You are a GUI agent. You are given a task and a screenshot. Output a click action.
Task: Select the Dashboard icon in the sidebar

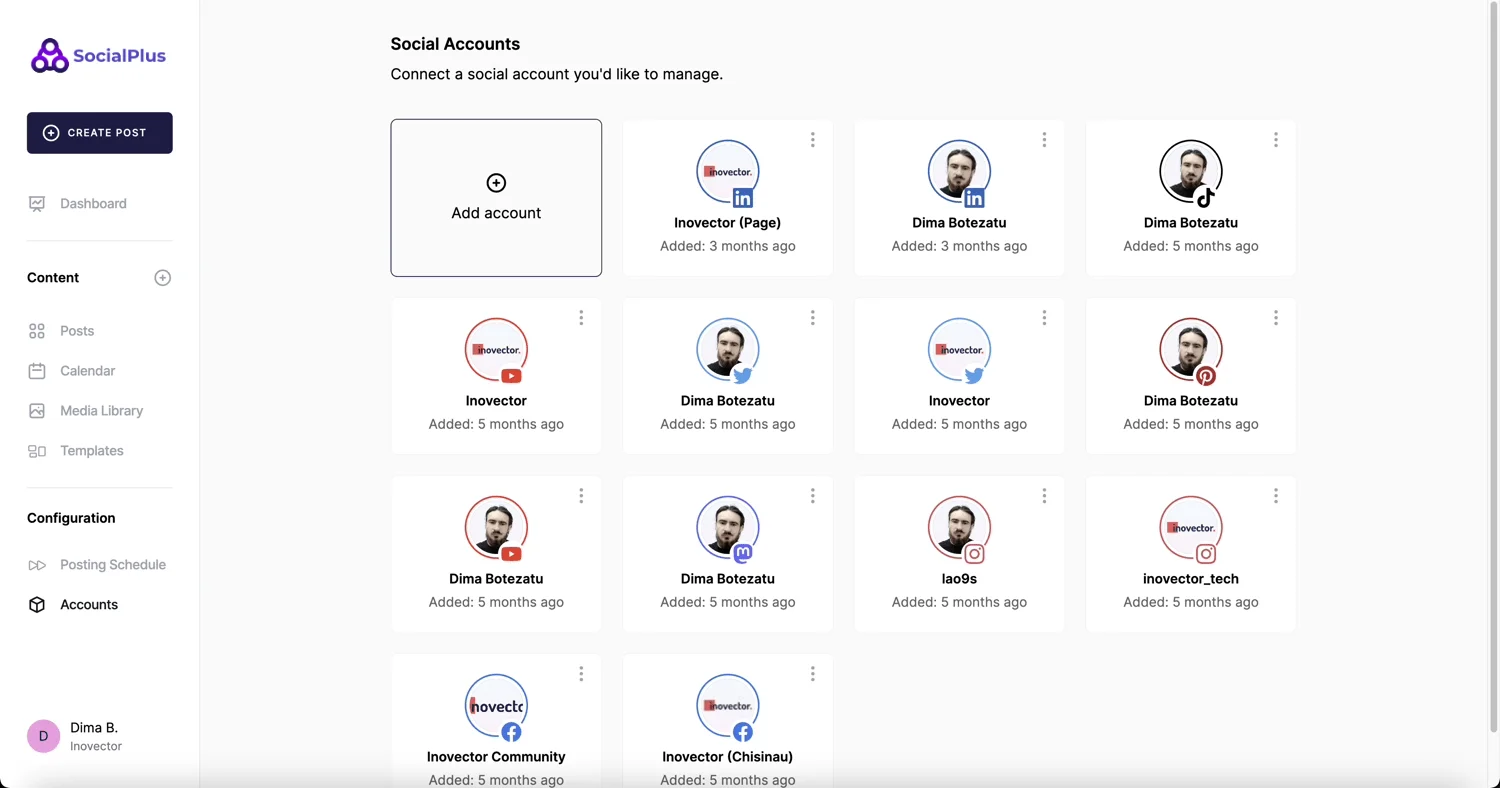pyautogui.click(x=37, y=203)
